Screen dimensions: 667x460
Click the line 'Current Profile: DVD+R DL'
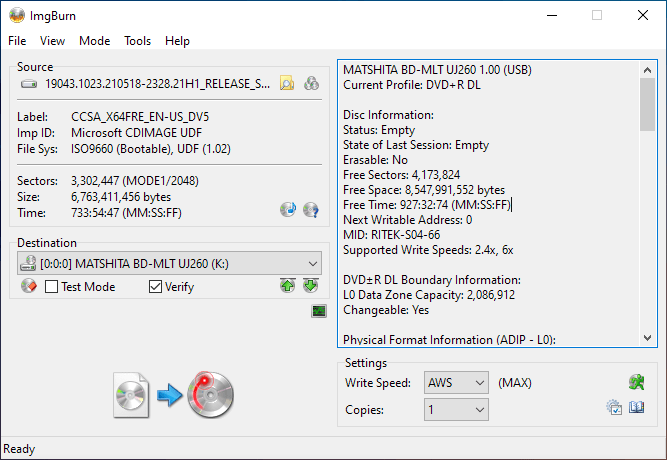pos(412,85)
